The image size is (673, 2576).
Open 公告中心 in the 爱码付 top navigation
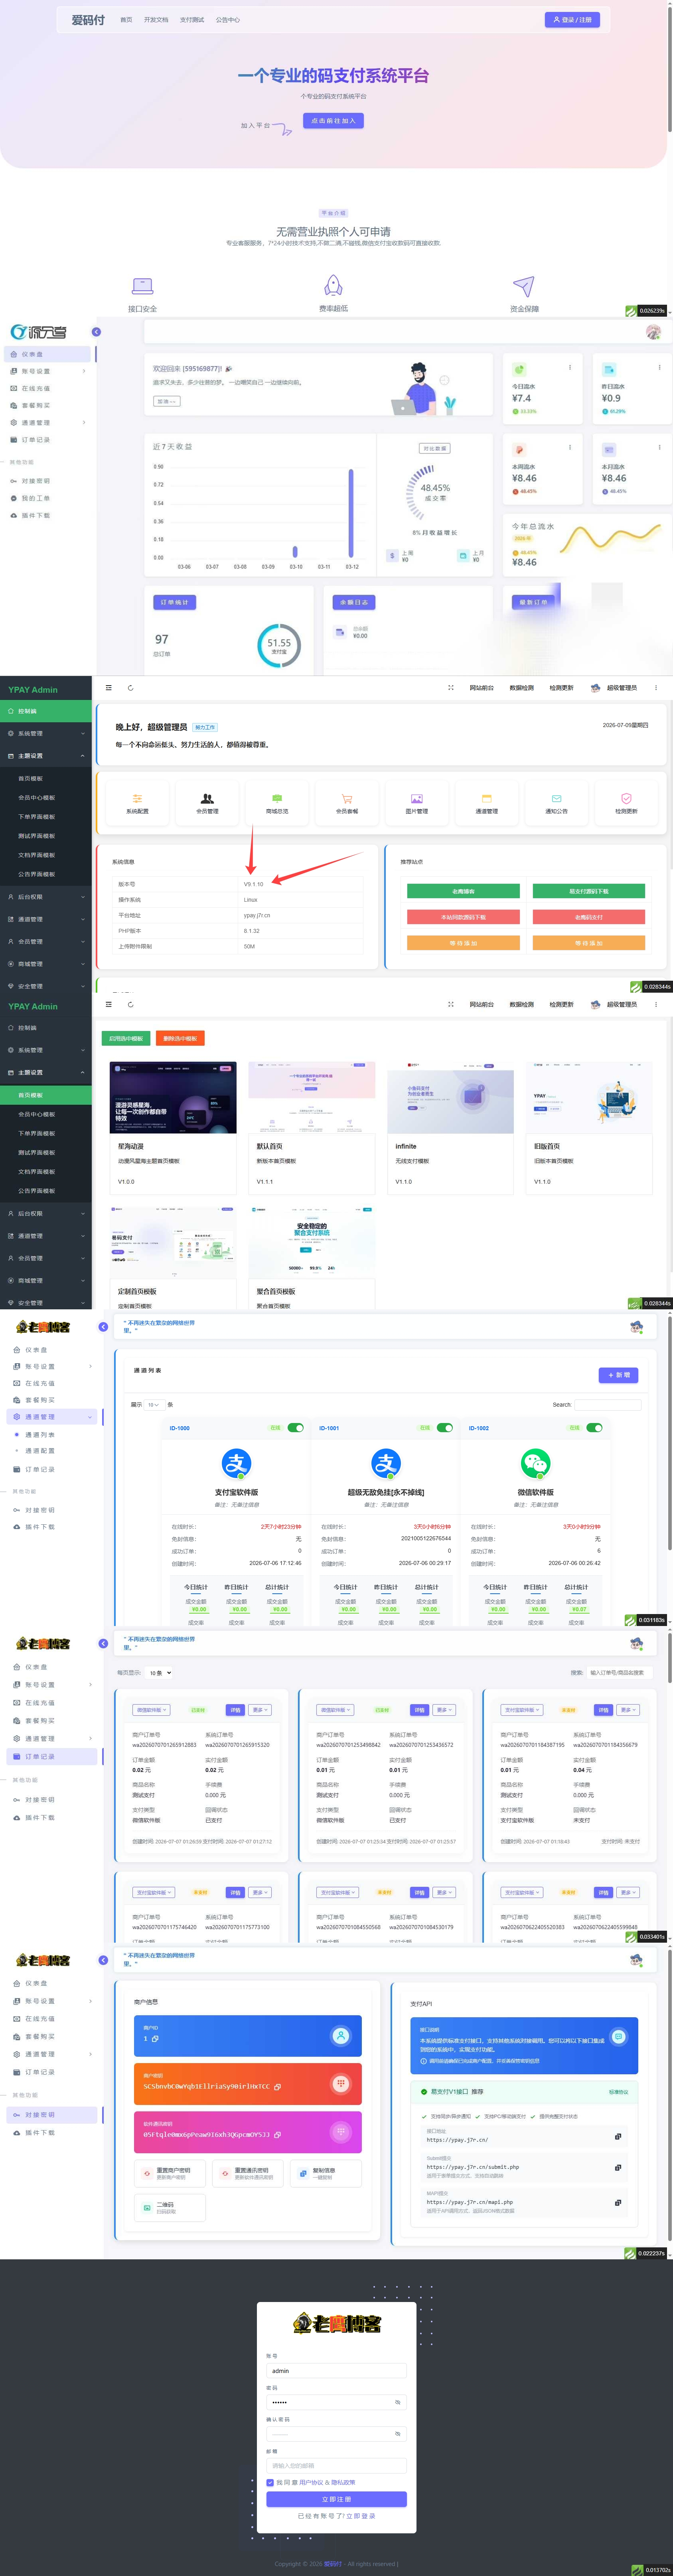228,19
